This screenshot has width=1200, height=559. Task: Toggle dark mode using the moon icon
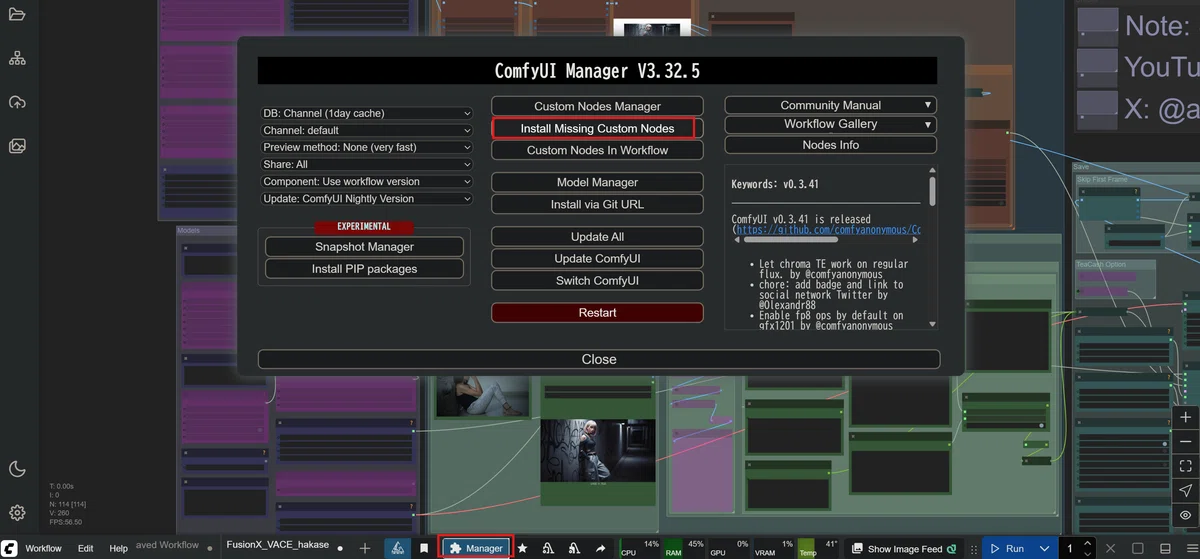click(17, 469)
